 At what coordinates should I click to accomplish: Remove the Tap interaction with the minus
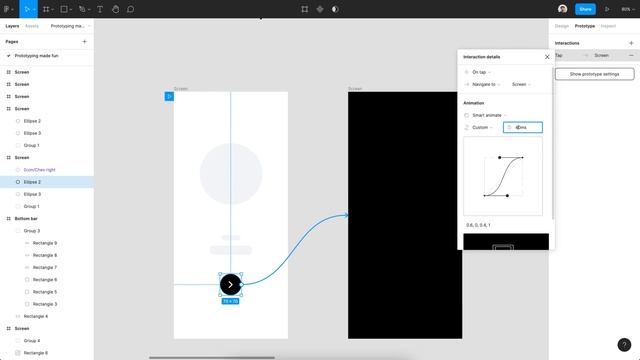pyautogui.click(x=631, y=56)
